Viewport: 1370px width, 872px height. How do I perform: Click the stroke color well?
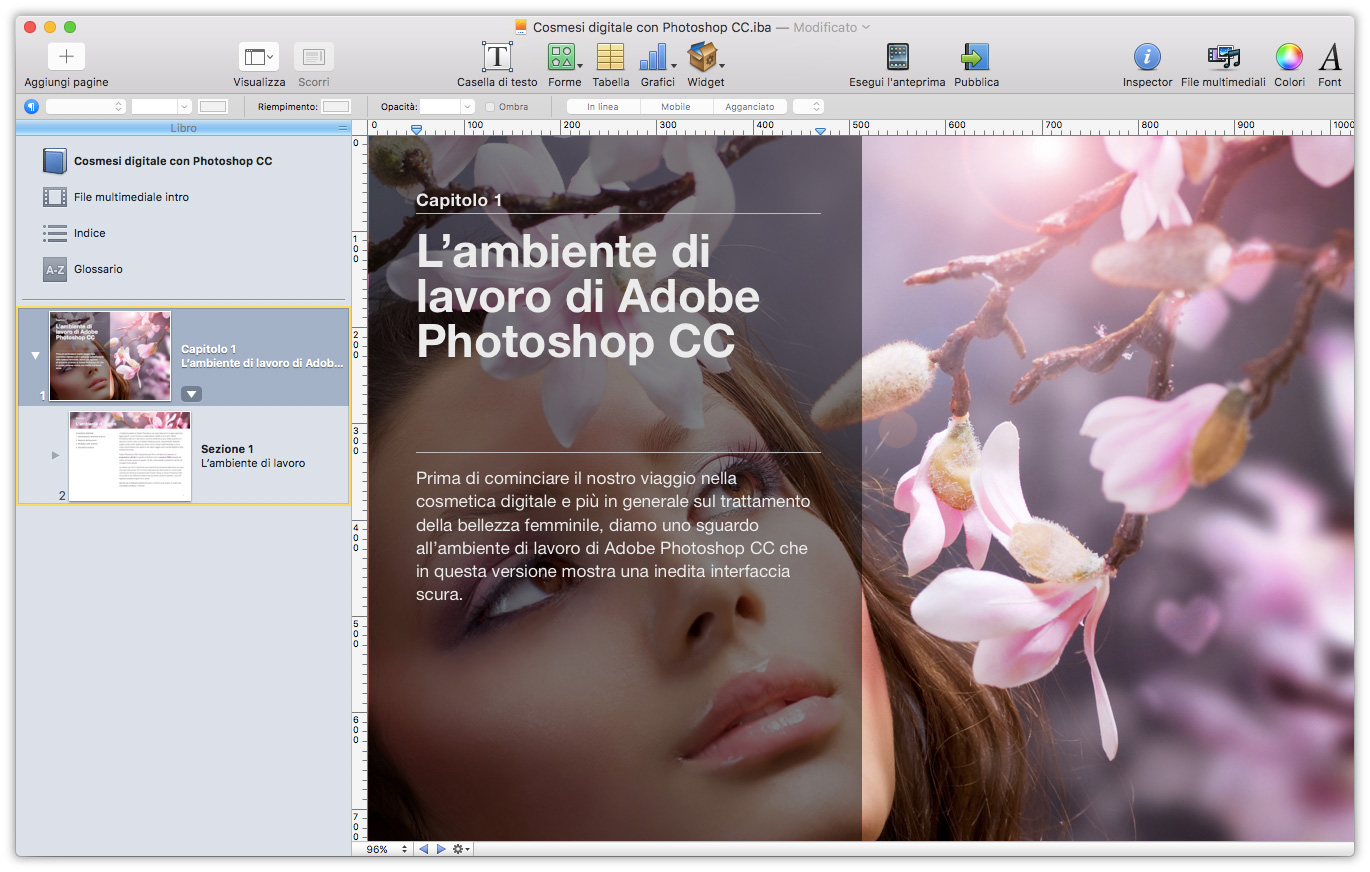coord(213,106)
